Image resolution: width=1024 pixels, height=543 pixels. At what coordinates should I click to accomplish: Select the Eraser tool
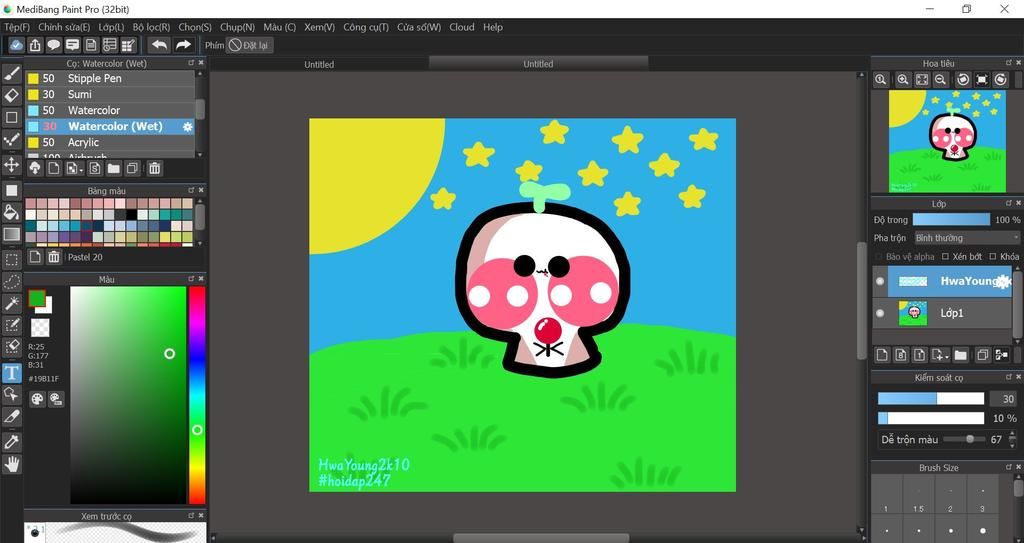pos(11,95)
